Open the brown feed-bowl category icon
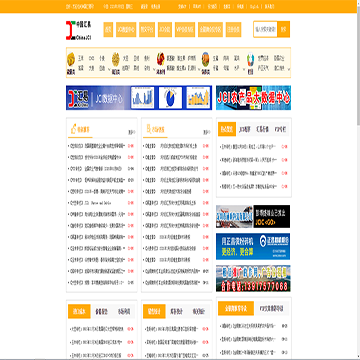Image resolution: width=360 pixels, height=360 pixels. [205, 60]
